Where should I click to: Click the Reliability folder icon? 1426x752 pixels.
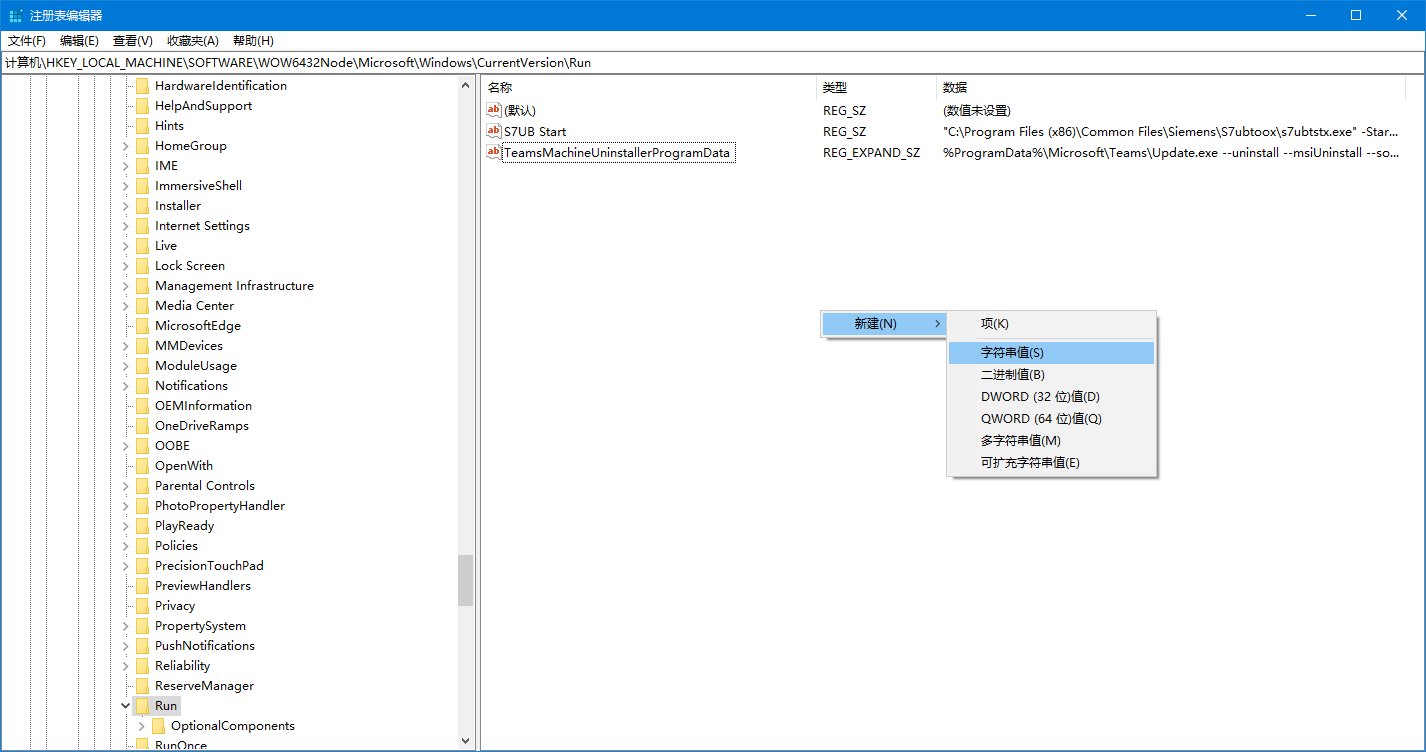click(142, 666)
